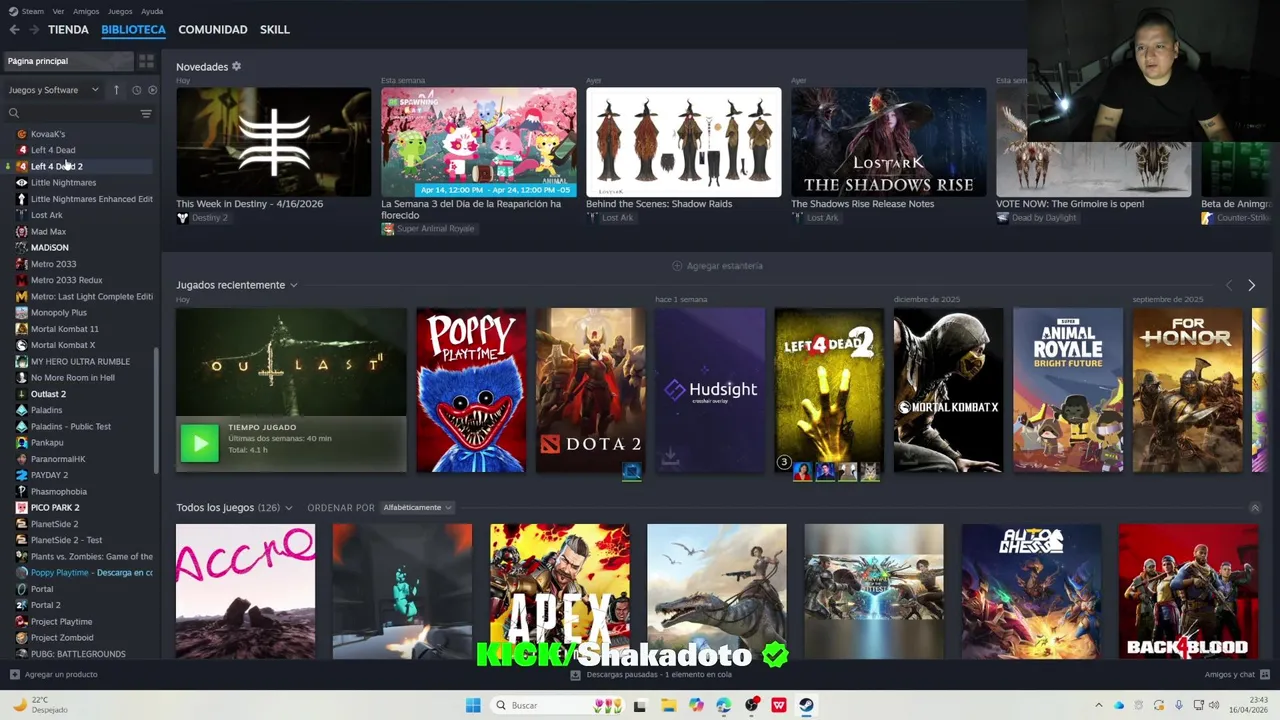Screen dimensions: 1280x720
Task: Switch to the COMUNIDAD tab
Action: click(x=213, y=30)
